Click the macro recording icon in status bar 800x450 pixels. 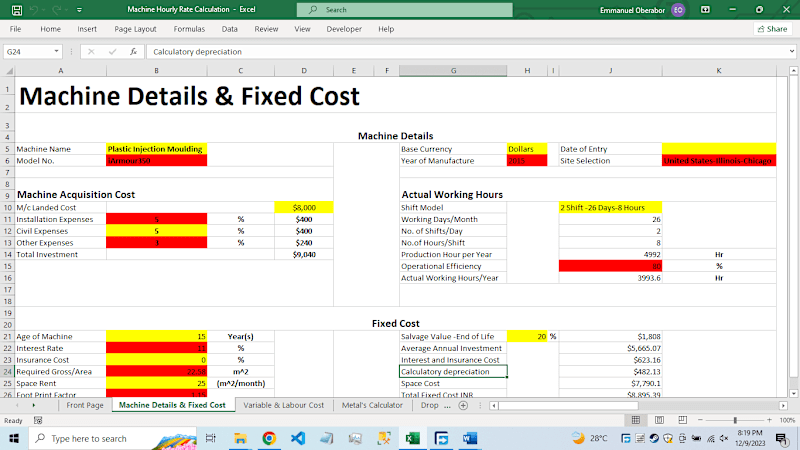(x=38, y=420)
